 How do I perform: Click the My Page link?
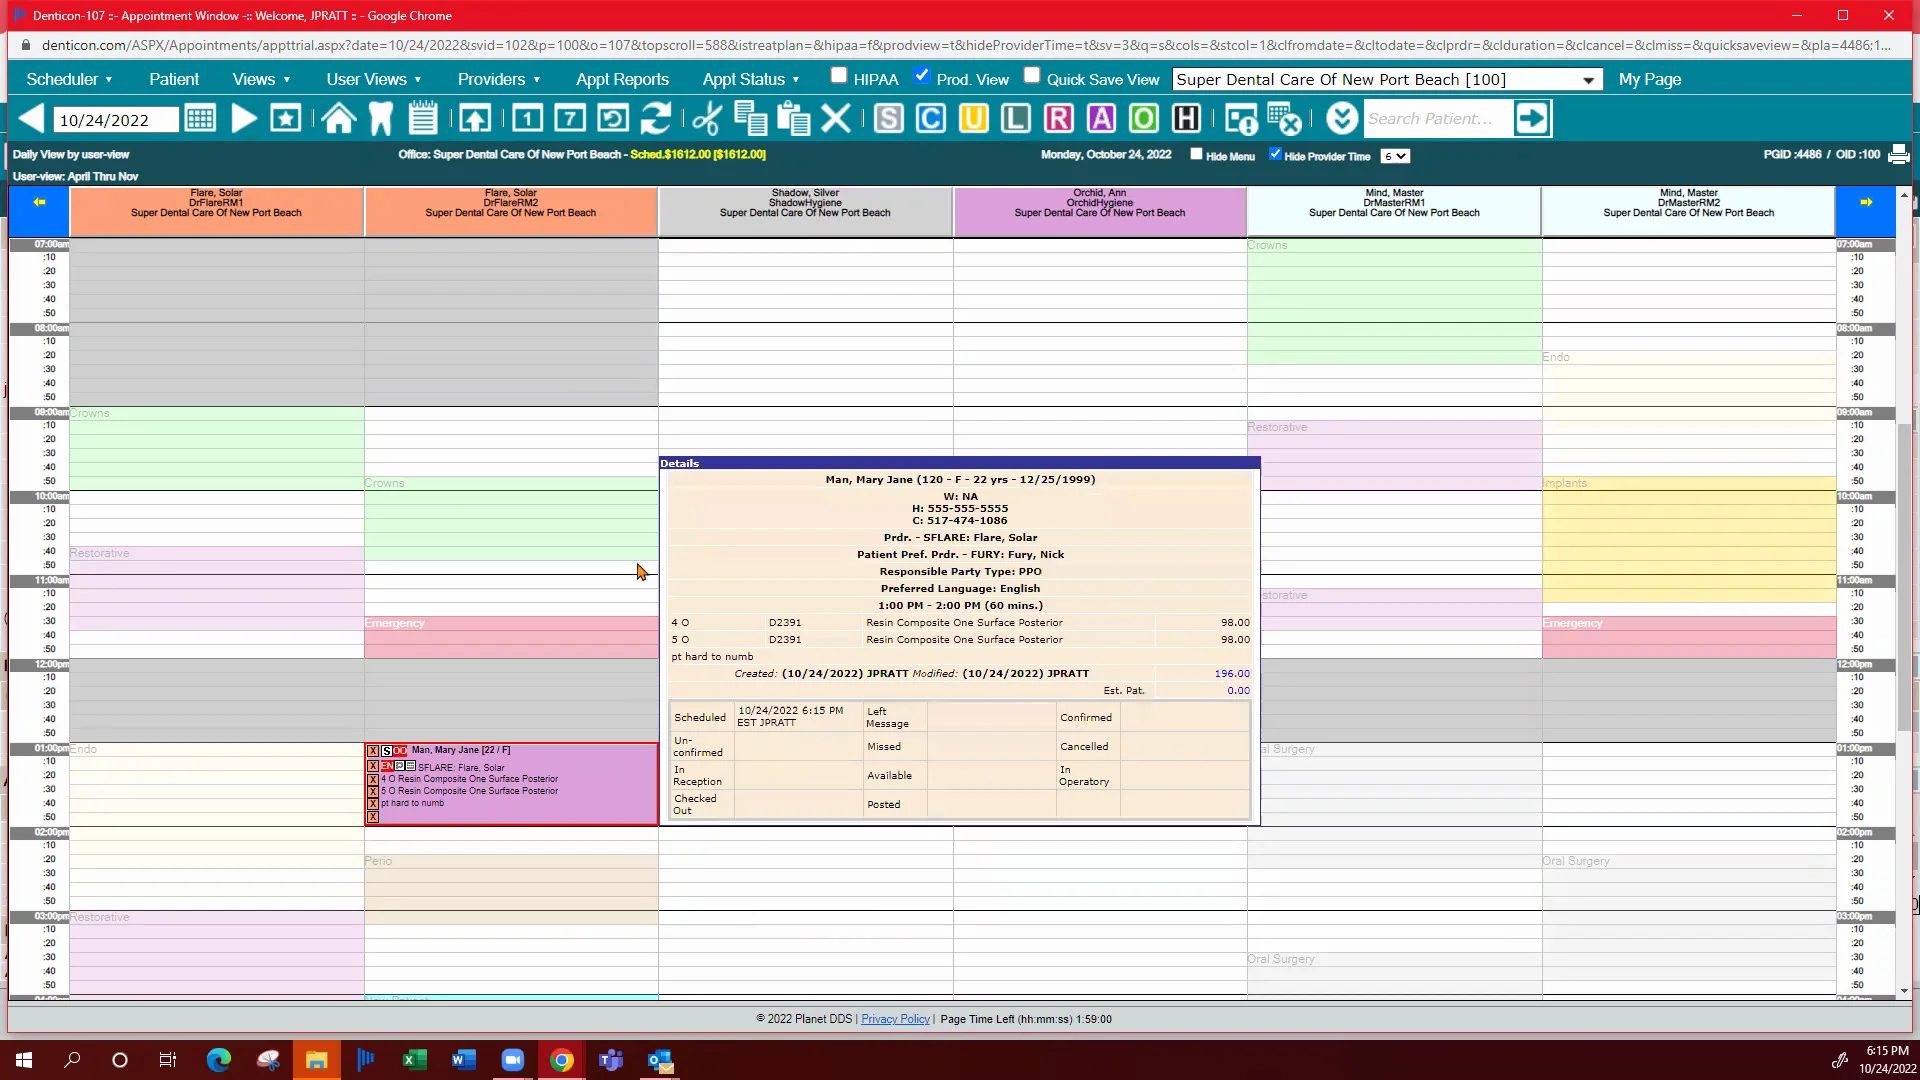point(1649,80)
